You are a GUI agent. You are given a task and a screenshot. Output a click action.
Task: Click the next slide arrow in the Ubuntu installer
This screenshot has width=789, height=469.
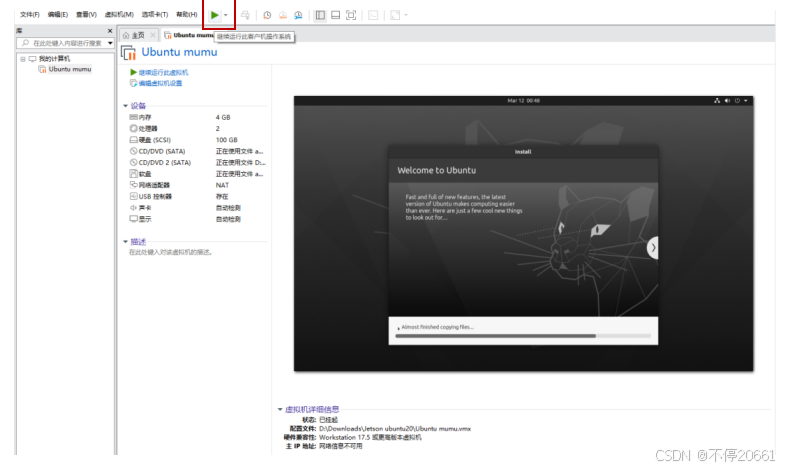tap(653, 248)
